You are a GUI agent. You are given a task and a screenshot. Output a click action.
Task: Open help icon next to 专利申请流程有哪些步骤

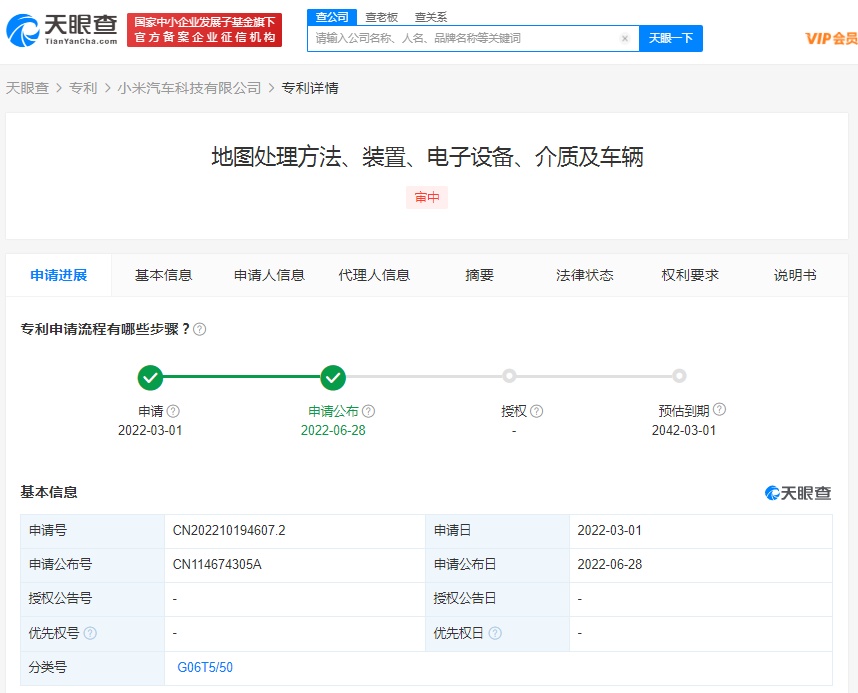coord(200,329)
